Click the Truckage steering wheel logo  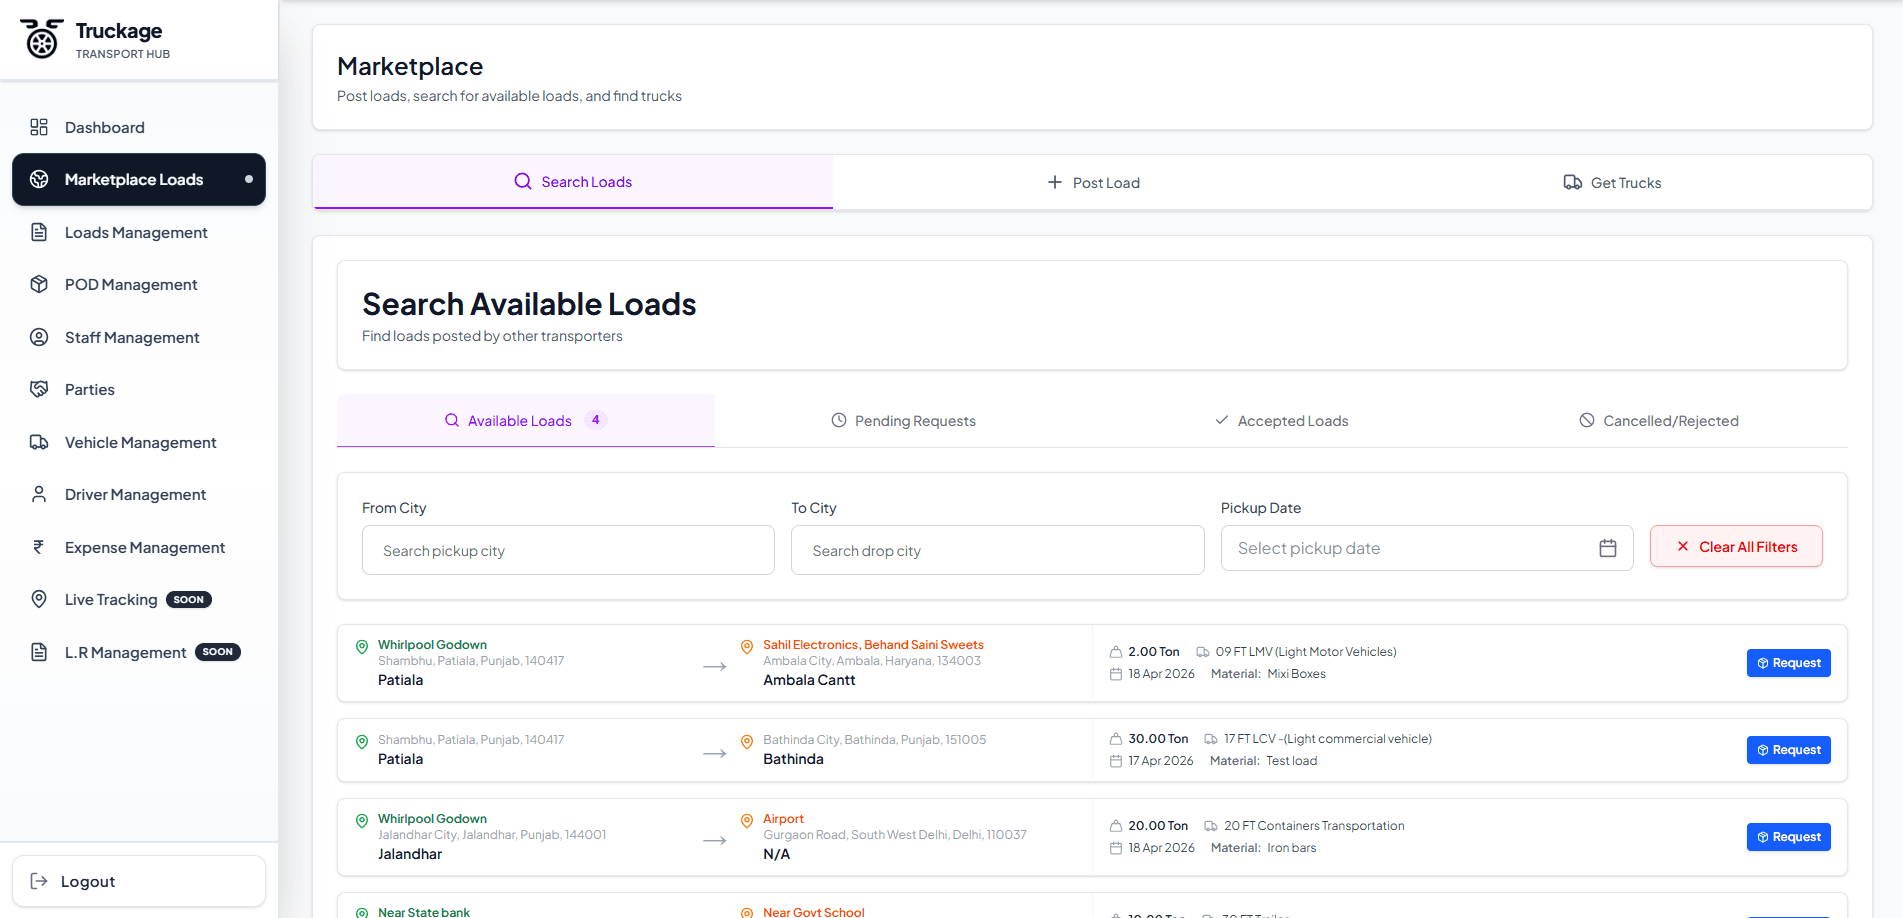(x=42, y=39)
